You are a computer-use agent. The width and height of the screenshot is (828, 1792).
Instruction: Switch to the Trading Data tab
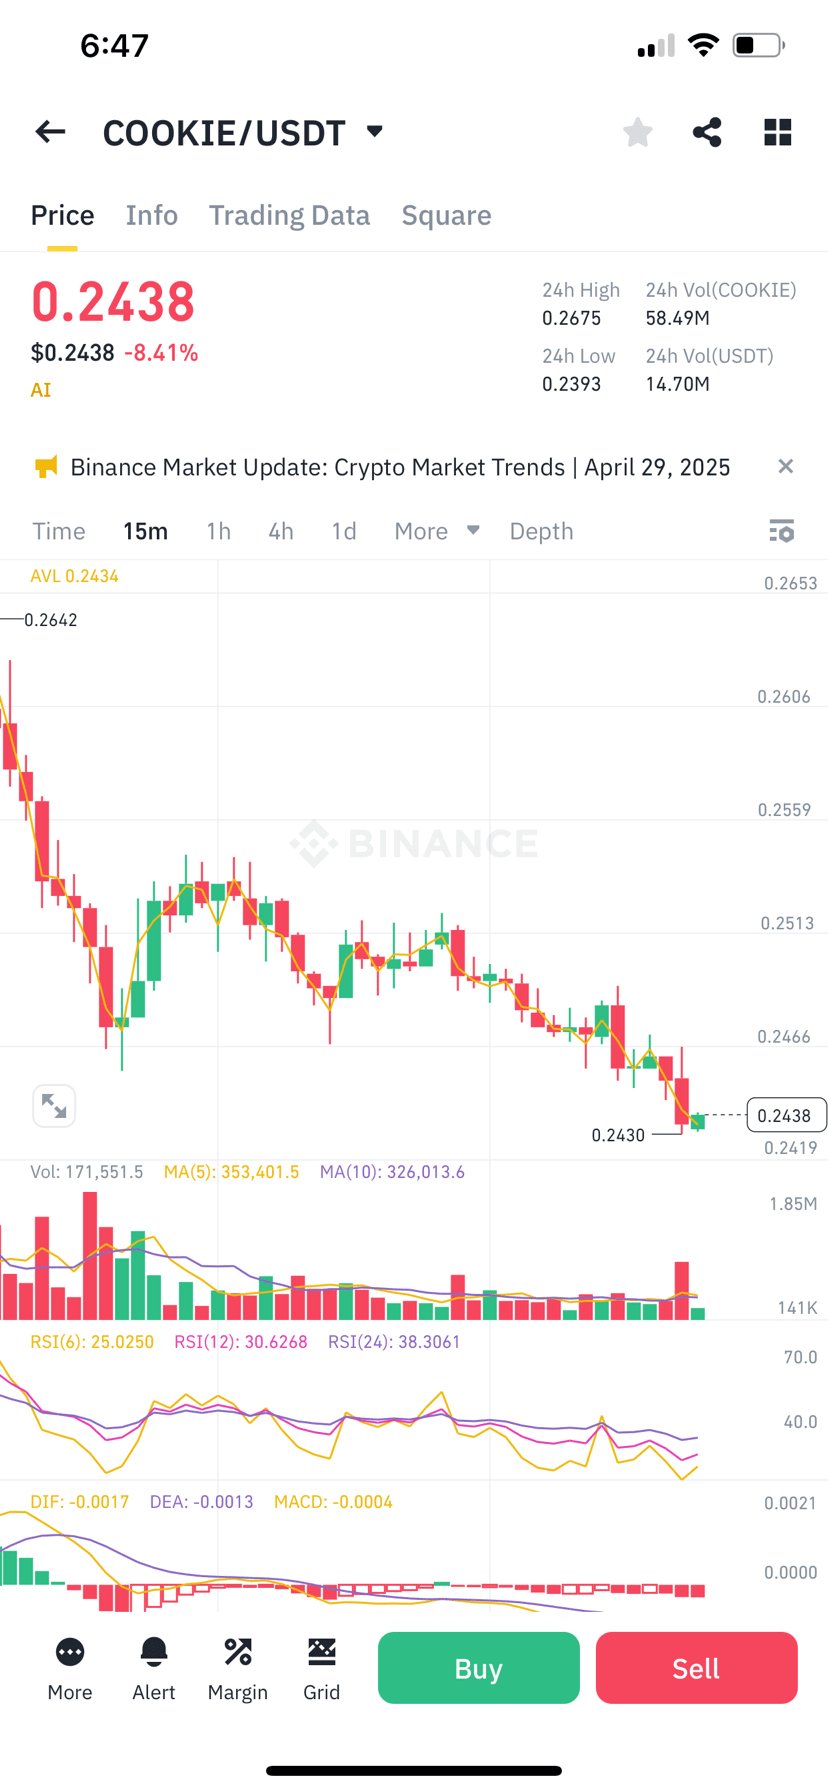click(x=289, y=215)
